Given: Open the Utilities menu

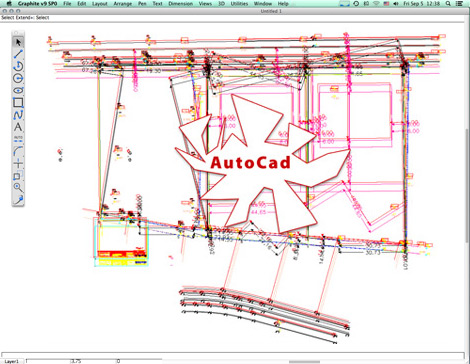Looking at the screenshot, I should [x=239, y=4].
